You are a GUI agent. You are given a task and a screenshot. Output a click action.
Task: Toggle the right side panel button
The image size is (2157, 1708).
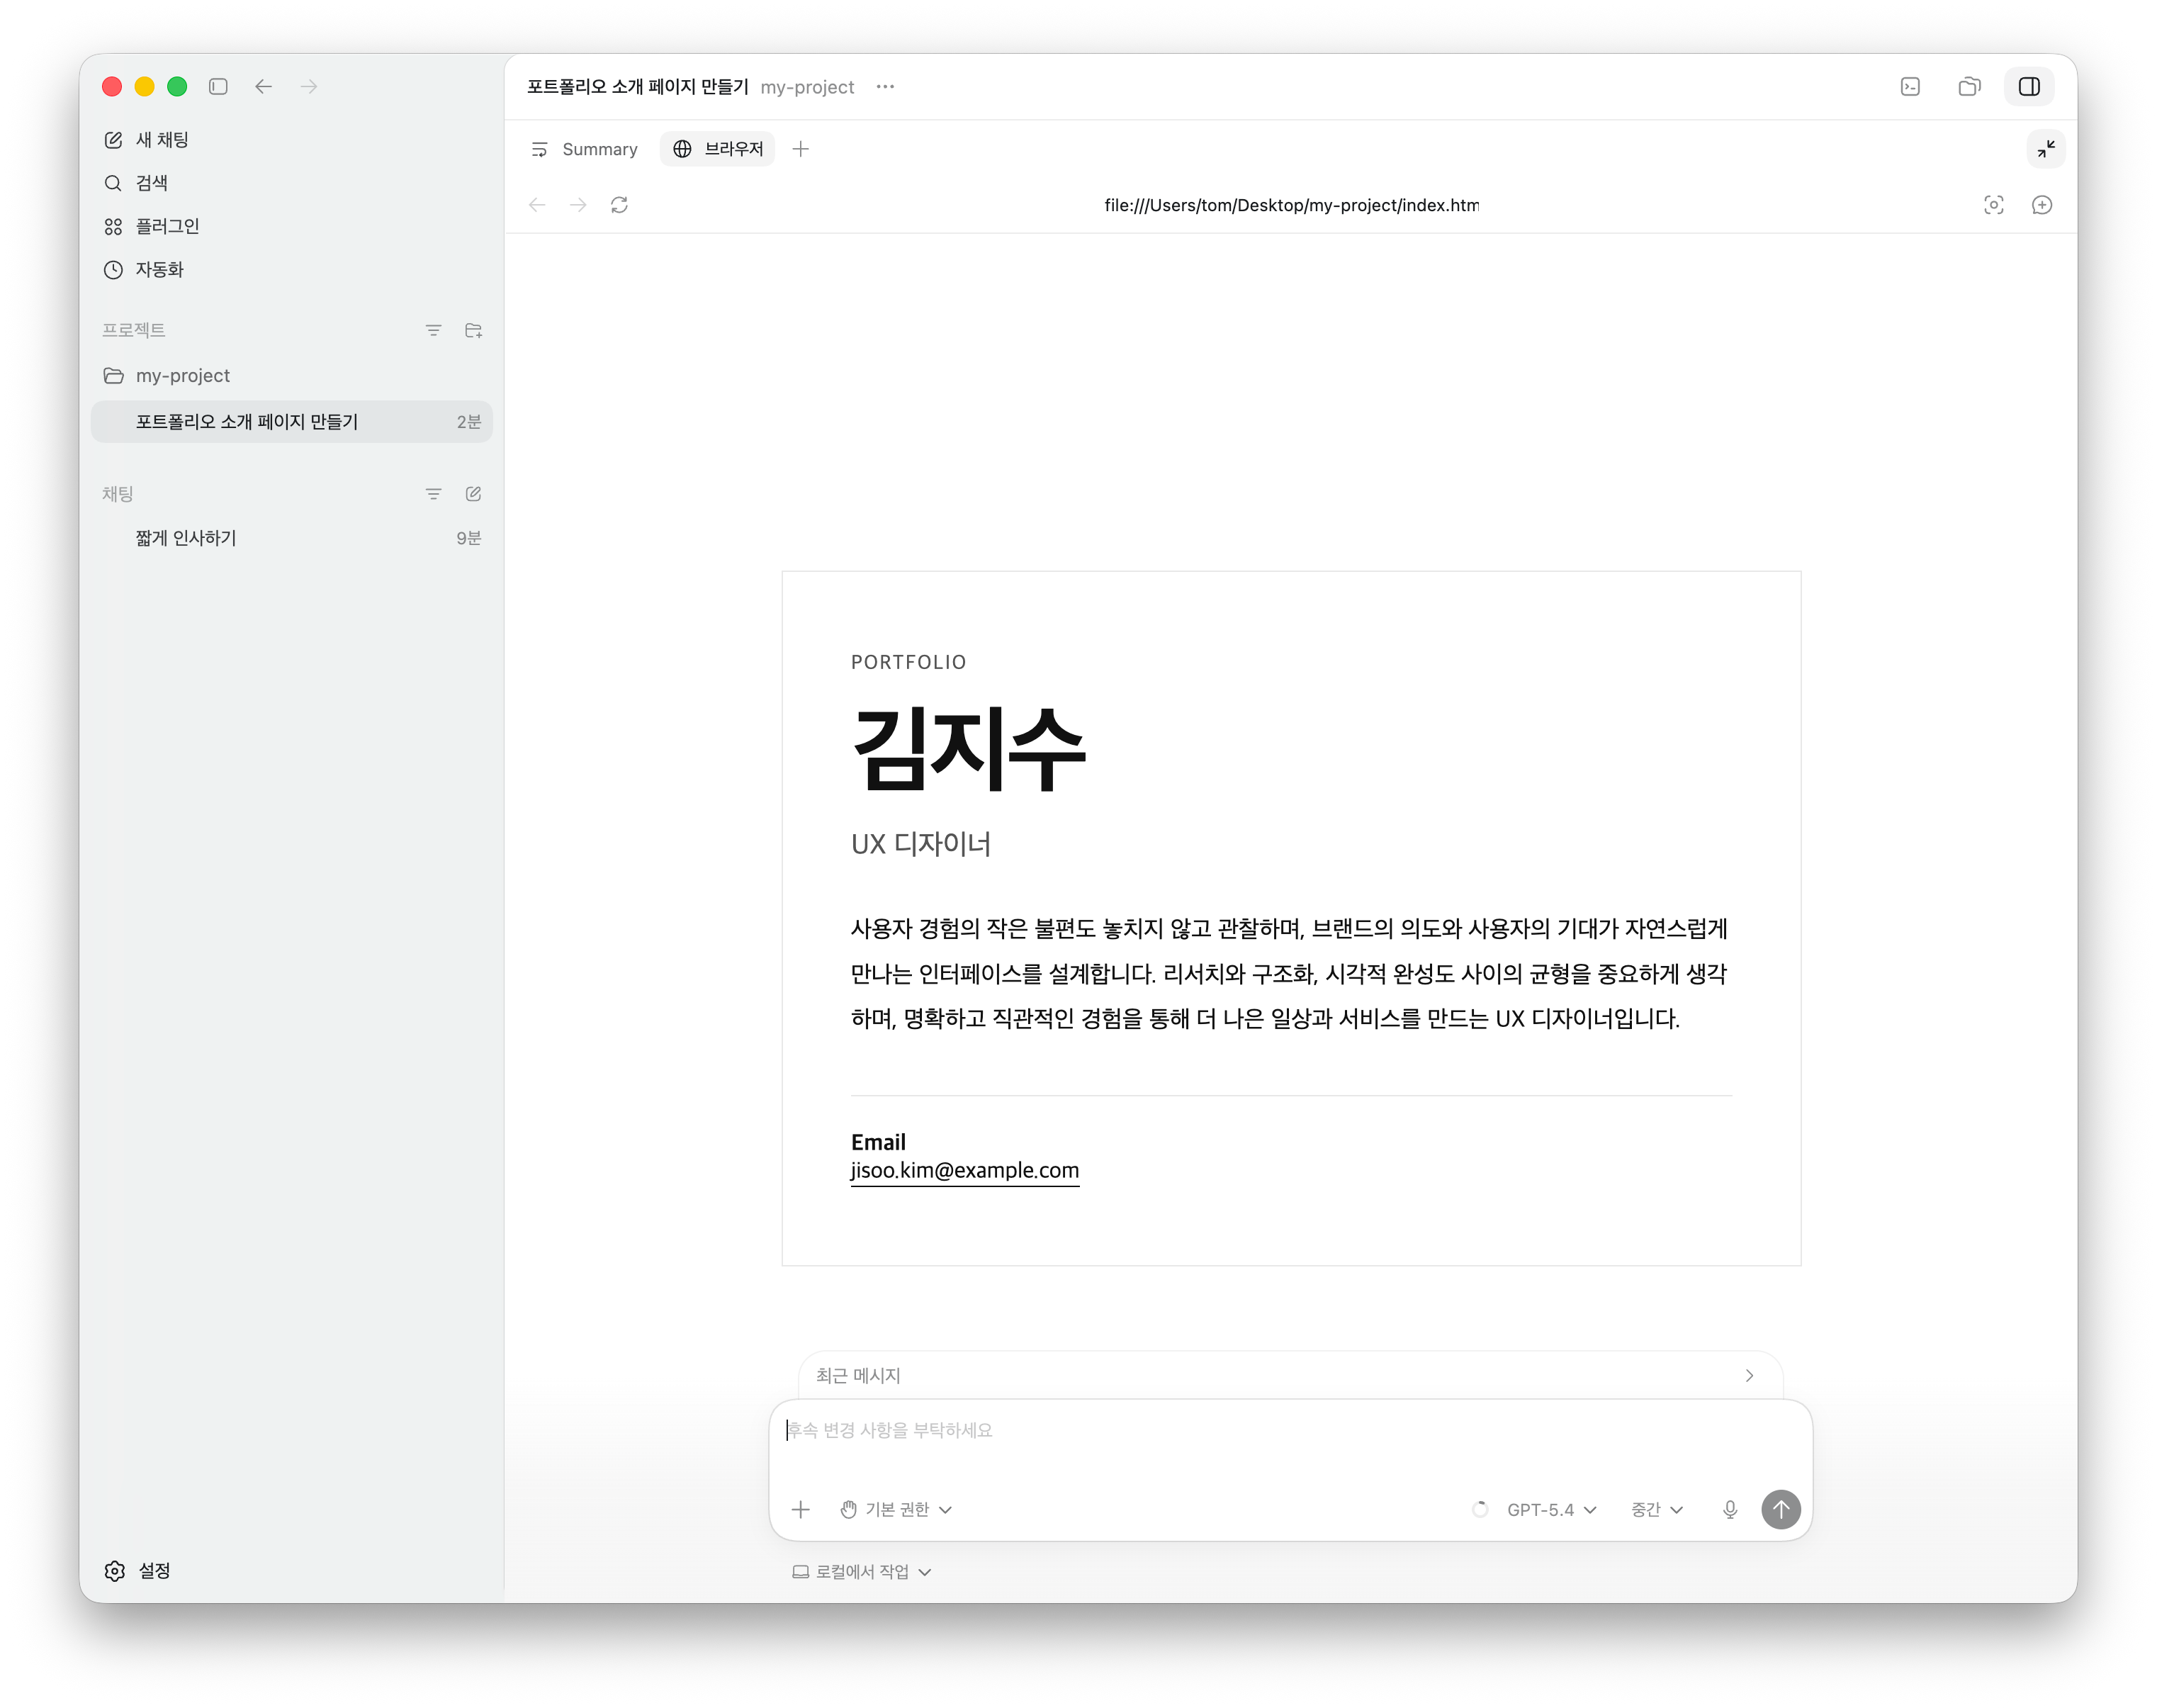click(x=2028, y=87)
